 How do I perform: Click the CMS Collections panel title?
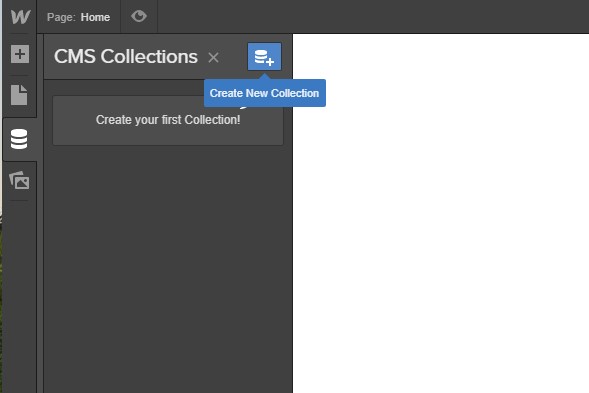click(126, 57)
